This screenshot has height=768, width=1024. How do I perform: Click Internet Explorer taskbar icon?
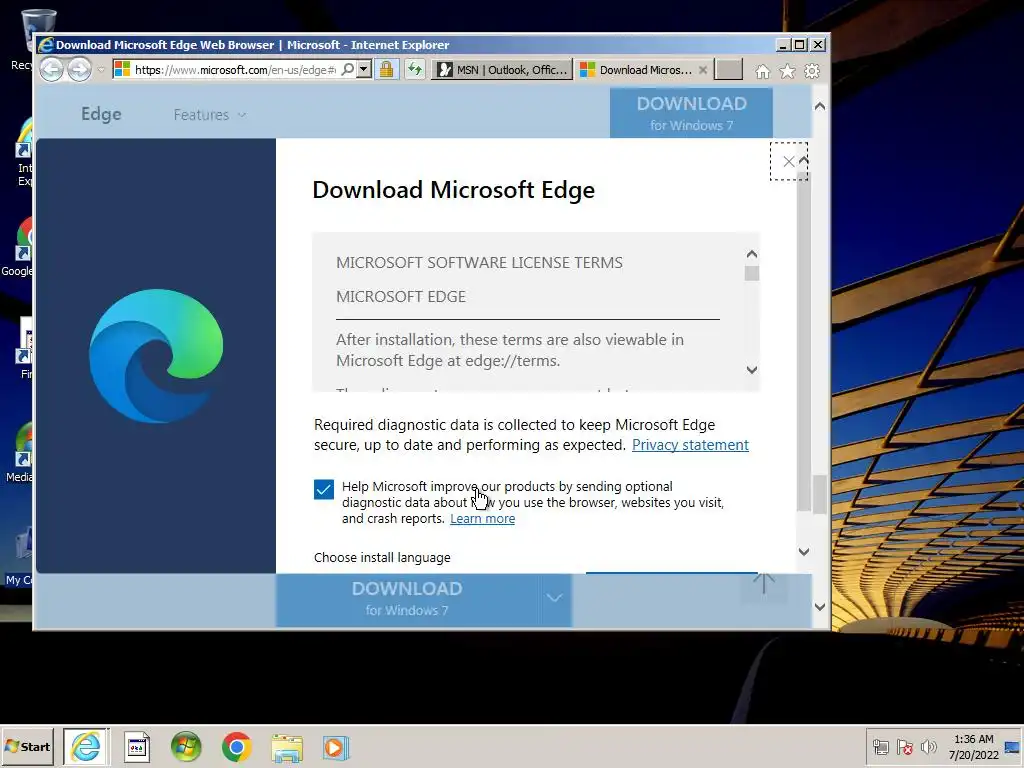[x=86, y=746]
